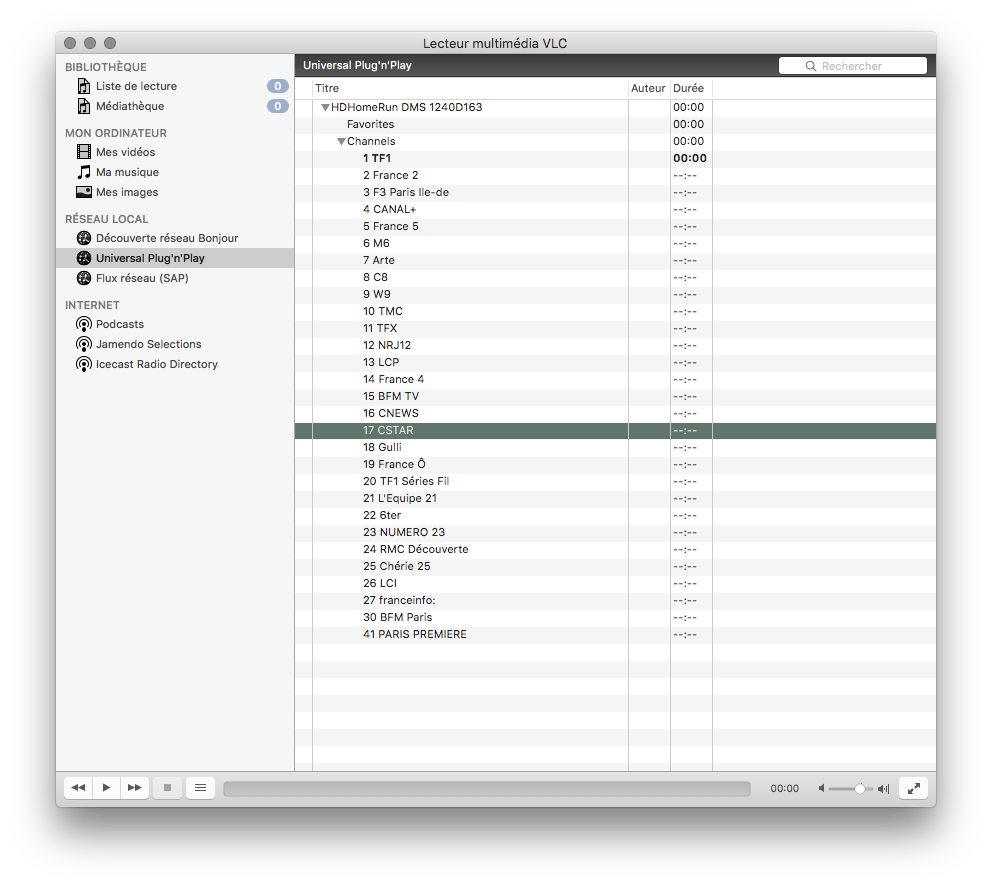Click in the Rechercher search field
The width and height of the screenshot is (992, 887).
click(x=853, y=66)
